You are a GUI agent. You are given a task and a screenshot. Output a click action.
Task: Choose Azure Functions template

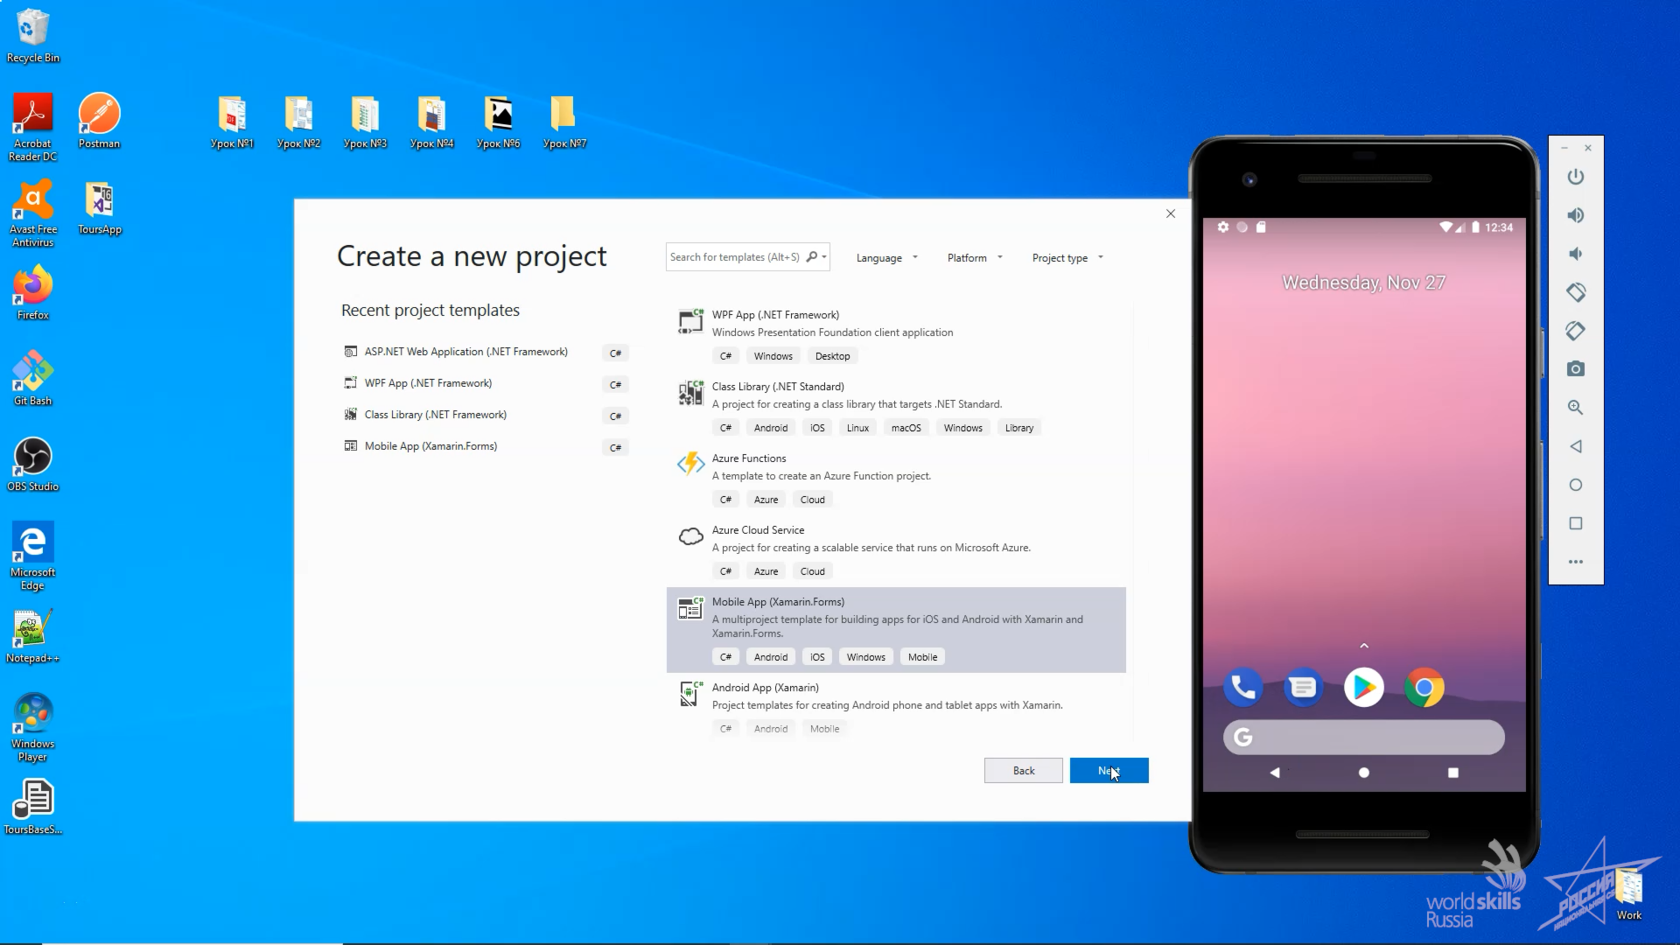pyautogui.click(x=896, y=479)
